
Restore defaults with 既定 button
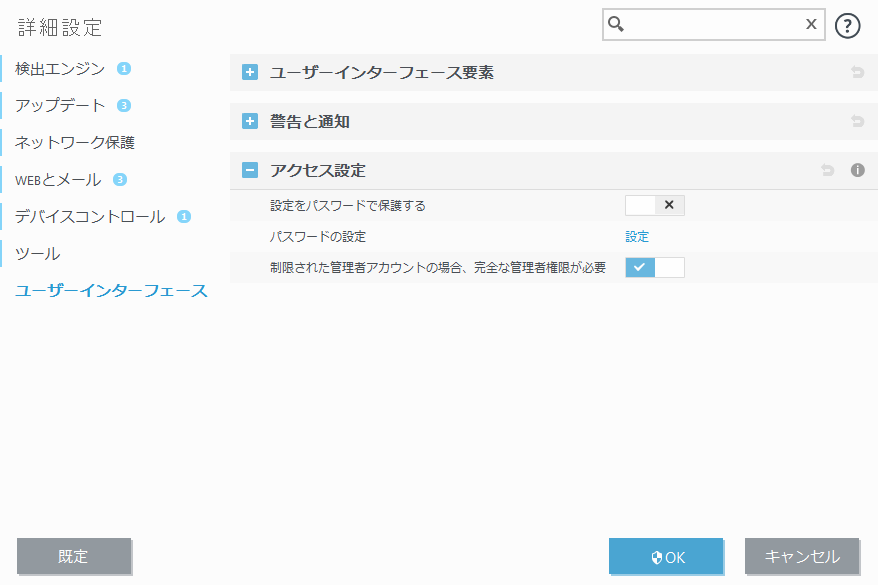click(74, 556)
